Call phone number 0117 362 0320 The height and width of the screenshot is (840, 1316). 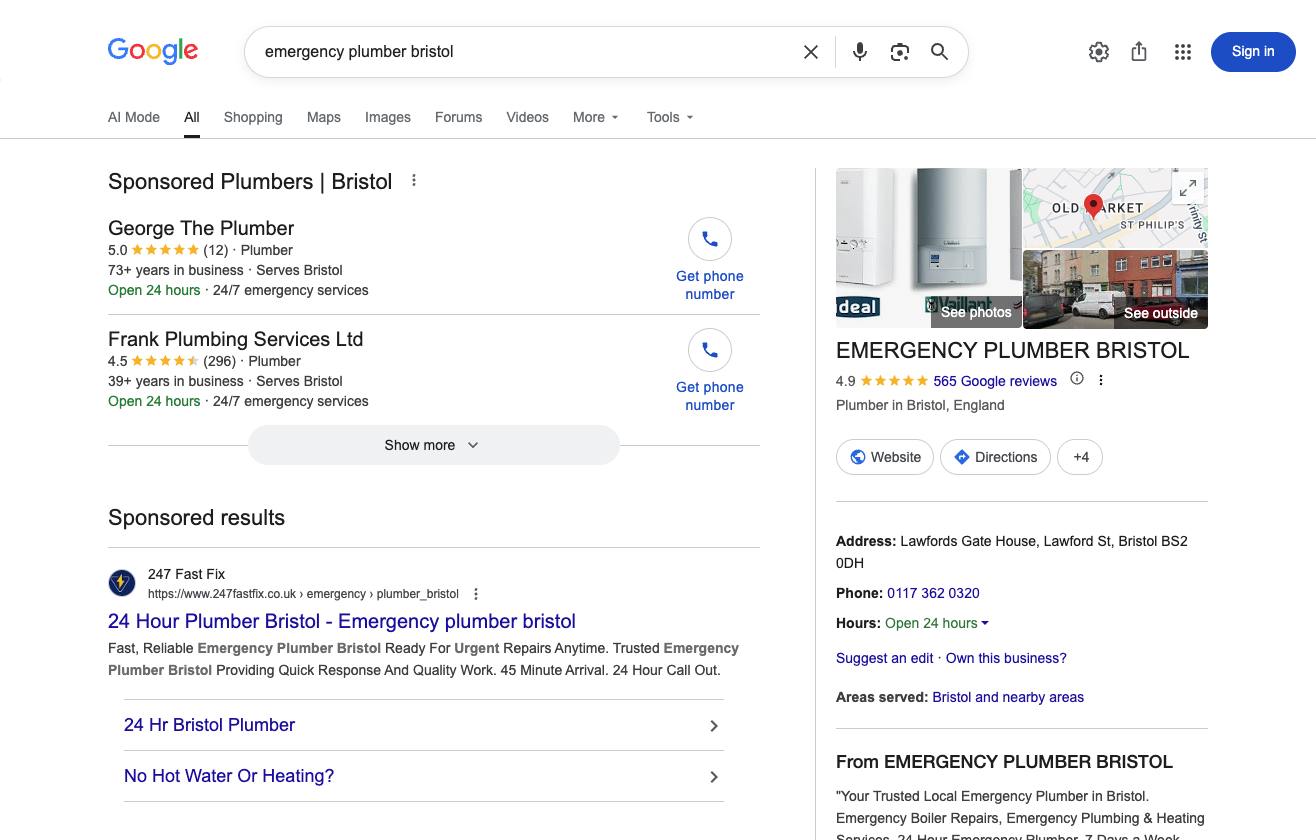pyautogui.click(x=933, y=593)
